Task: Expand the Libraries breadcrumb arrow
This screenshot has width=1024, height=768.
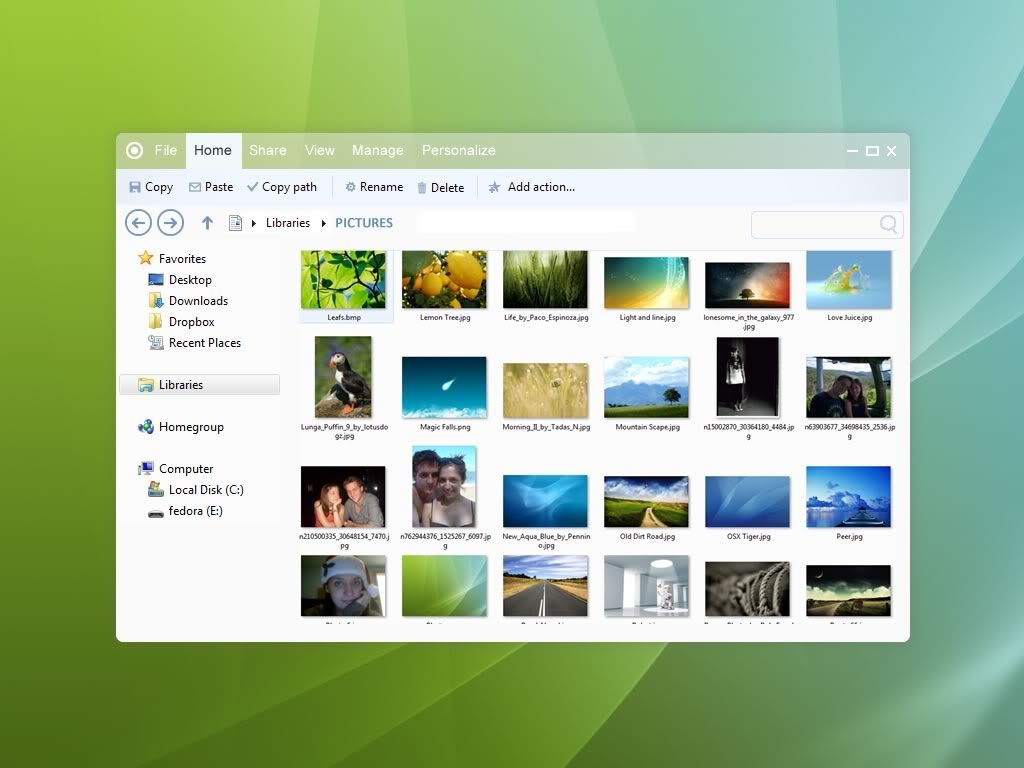Action: pyautogui.click(x=324, y=223)
